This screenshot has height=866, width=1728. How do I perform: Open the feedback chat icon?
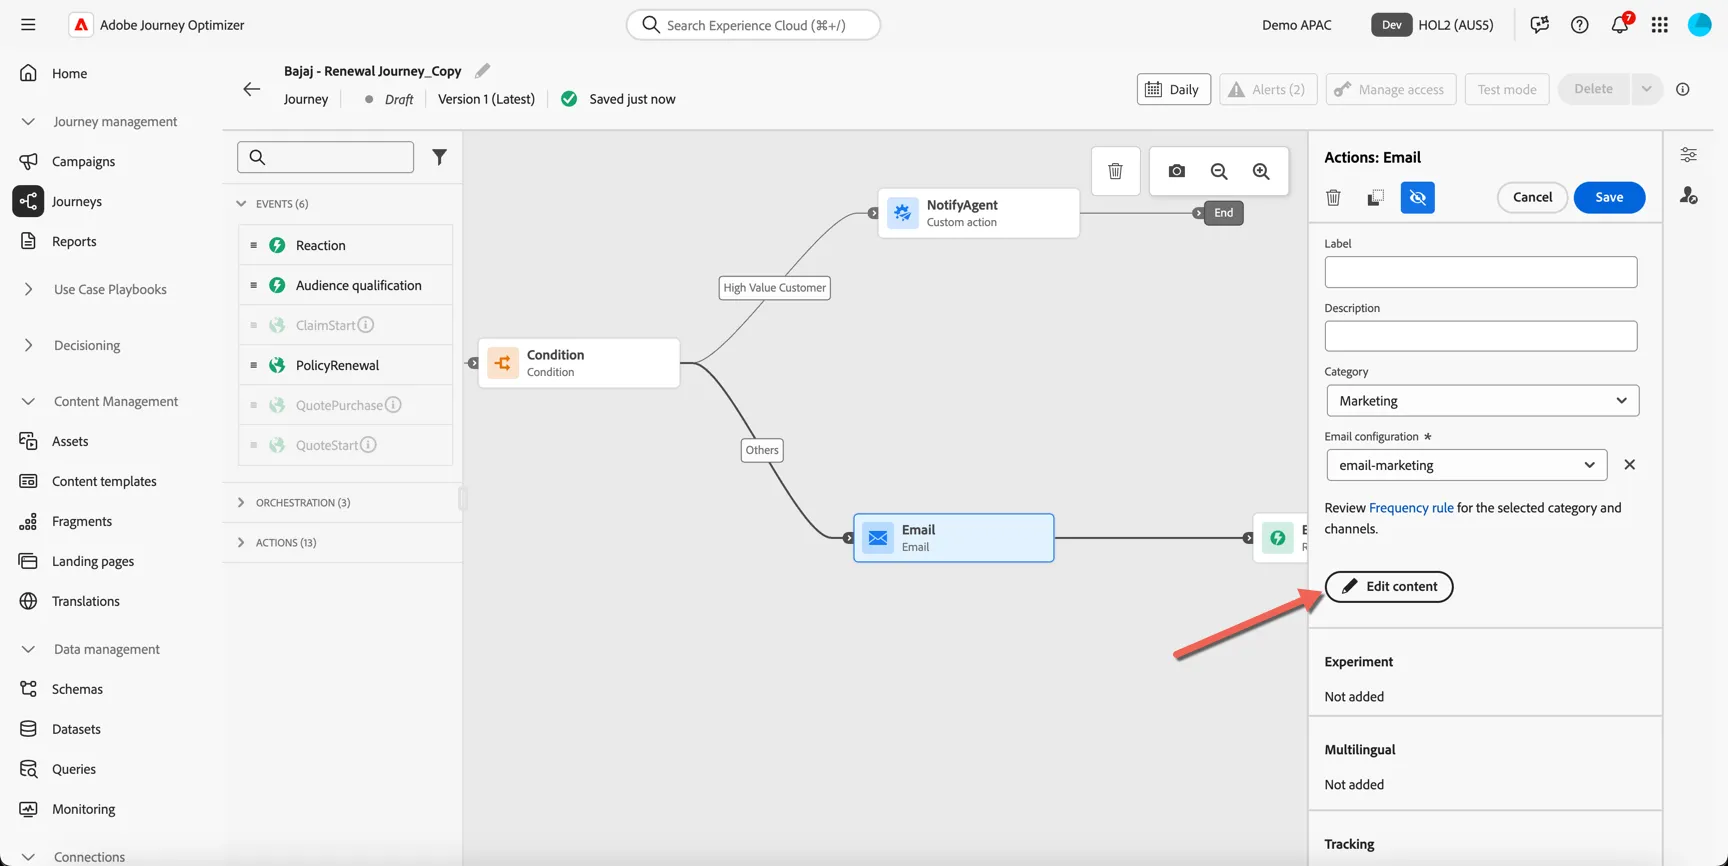[x=1540, y=25]
